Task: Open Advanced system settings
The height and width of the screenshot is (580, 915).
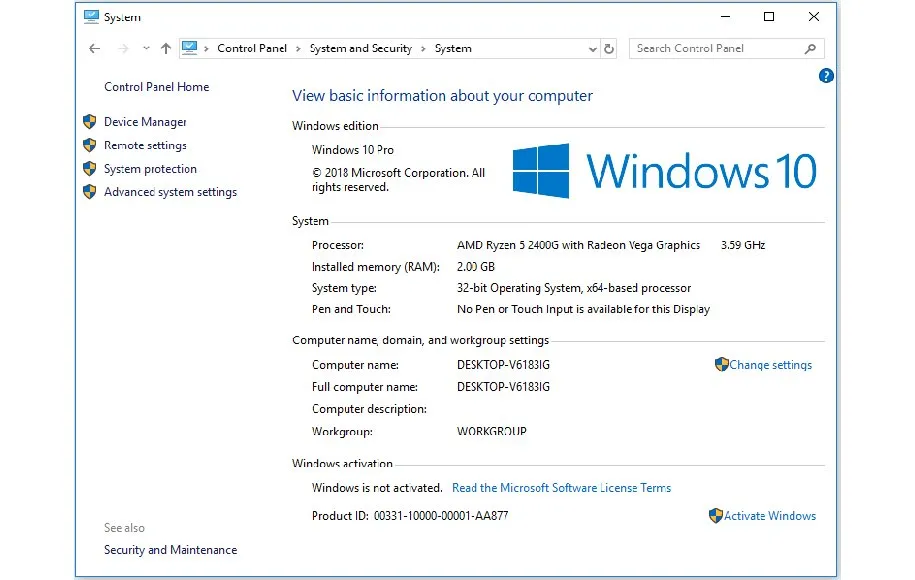Action: [x=170, y=192]
